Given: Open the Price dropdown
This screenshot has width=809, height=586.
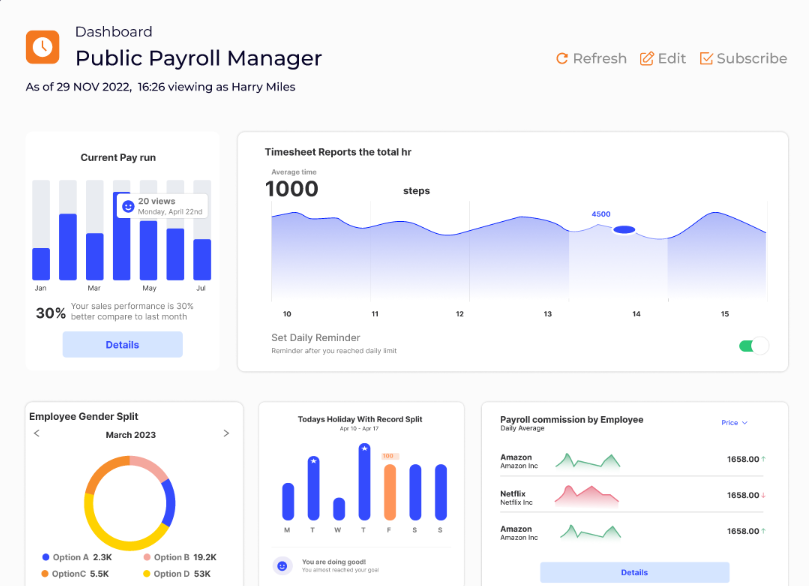Looking at the screenshot, I should pyautogui.click(x=735, y=423).
